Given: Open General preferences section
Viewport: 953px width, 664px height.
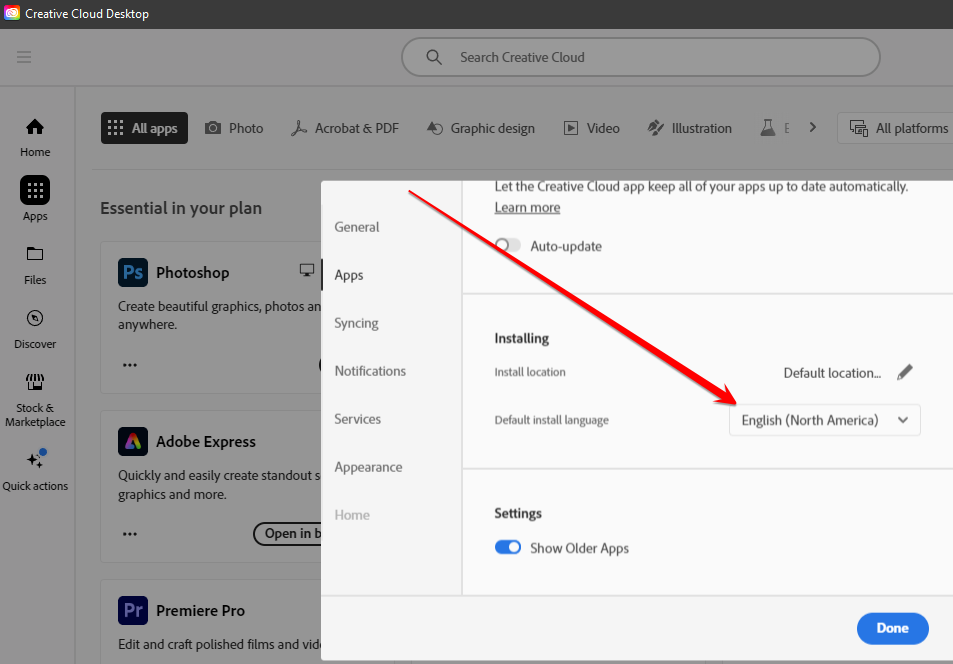Looking at the screenshot, I should pyautogui.click(x=357, y=227).
